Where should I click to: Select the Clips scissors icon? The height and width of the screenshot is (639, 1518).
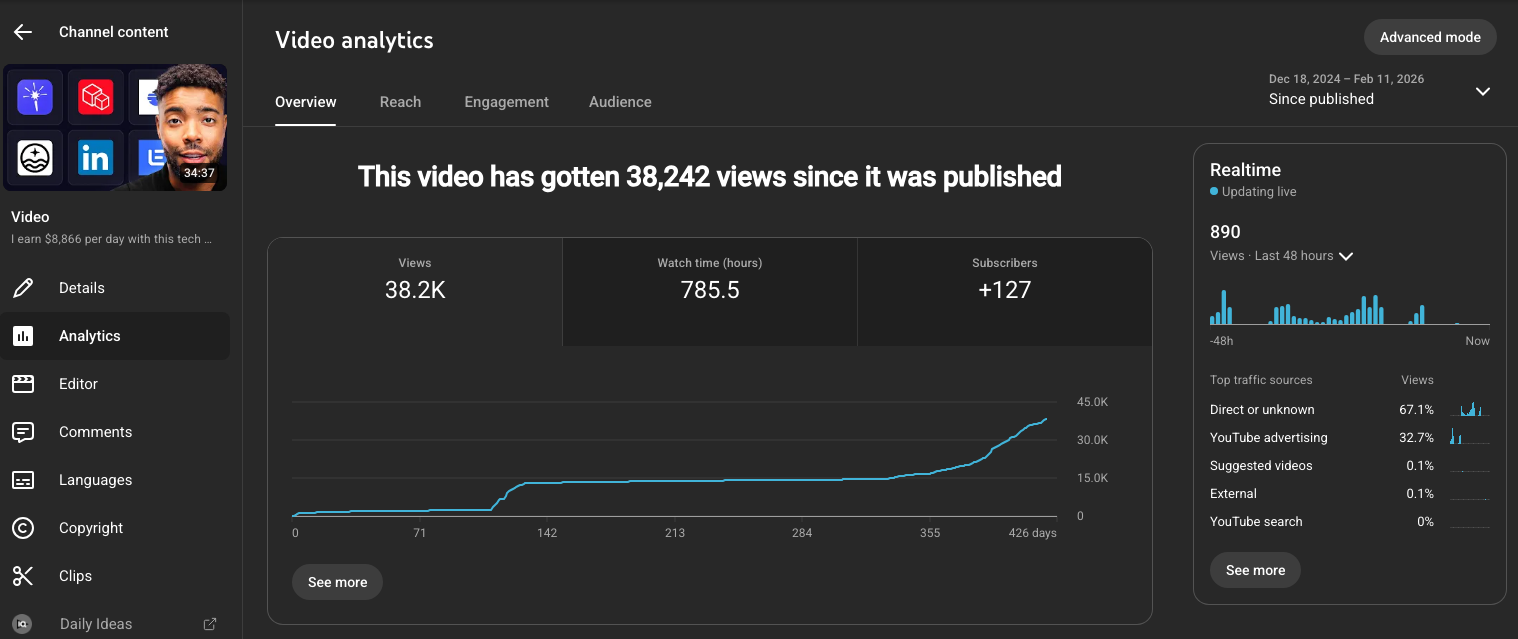click(x=22, y=576)
